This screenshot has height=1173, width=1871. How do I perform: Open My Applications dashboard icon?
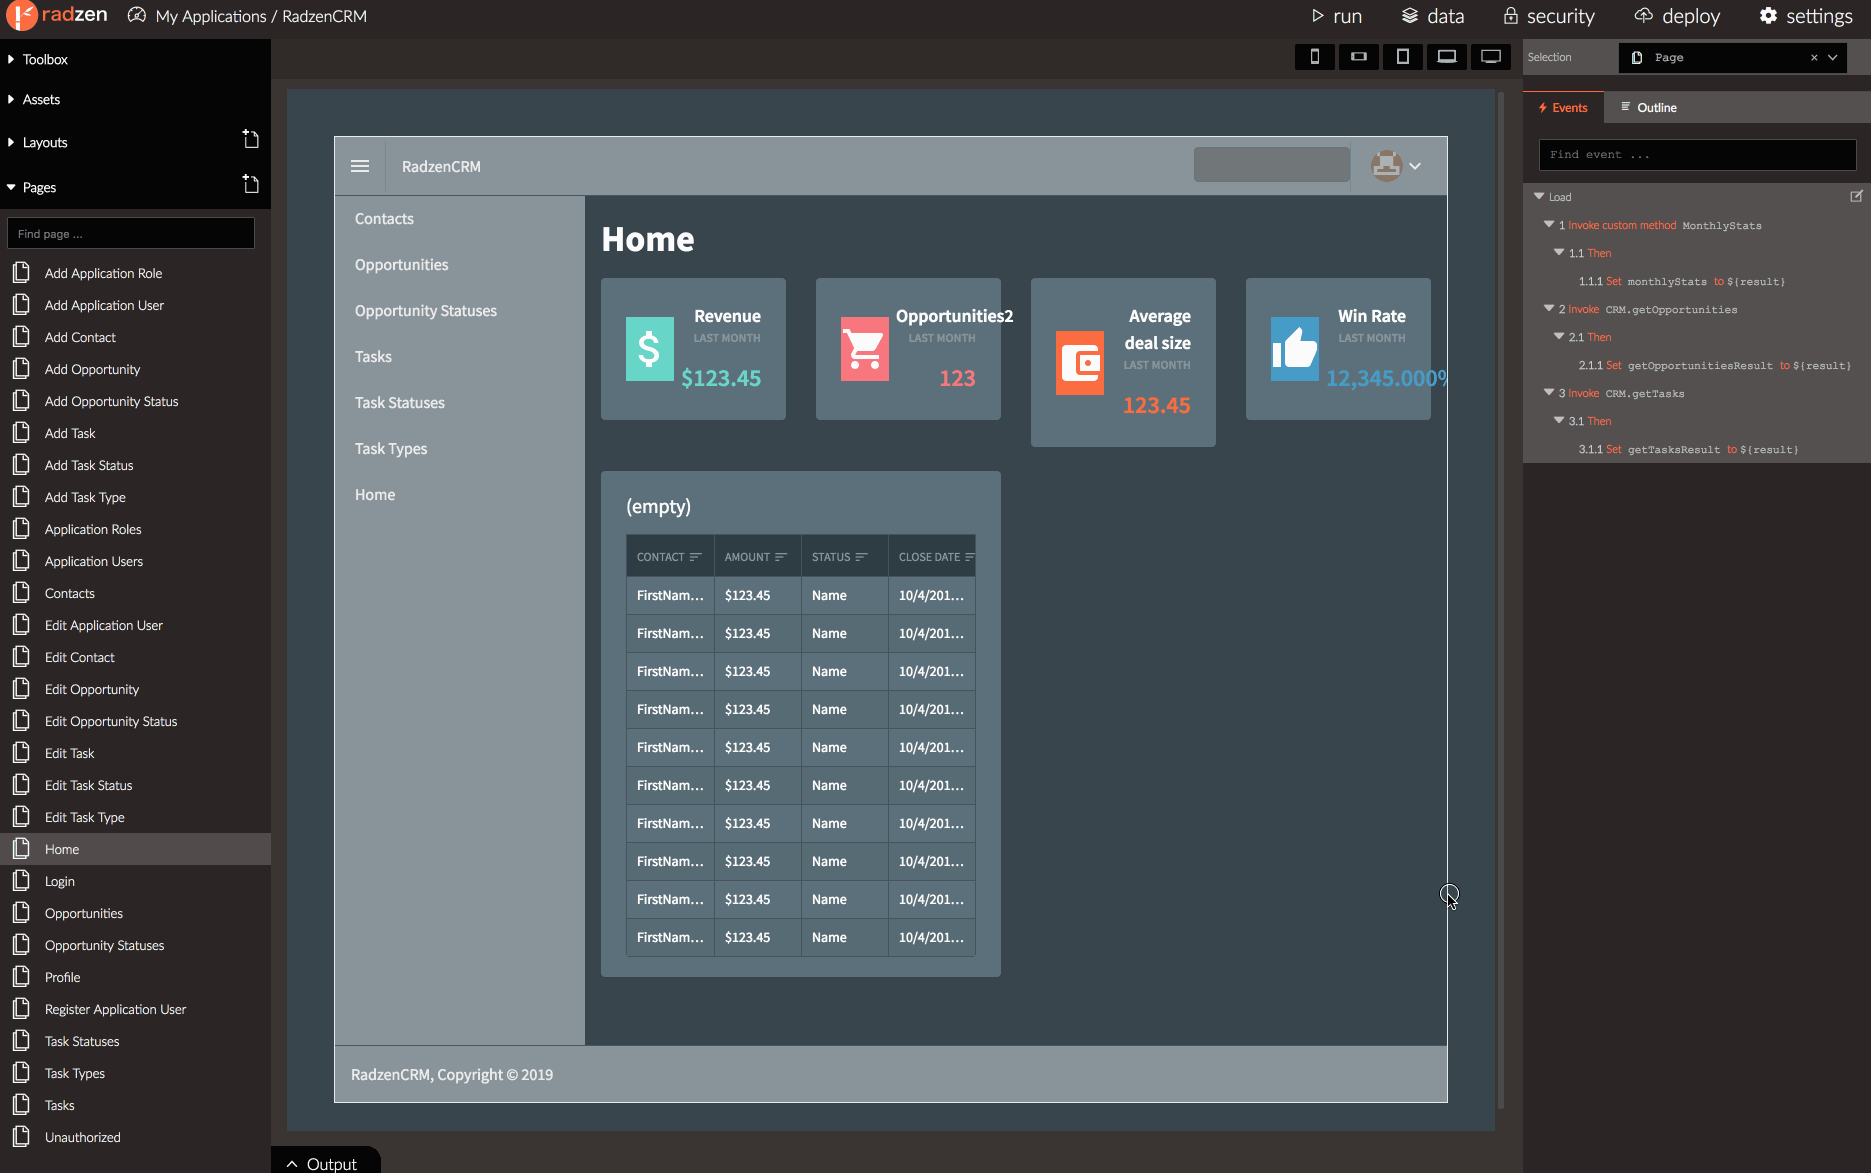coord(137,16)
